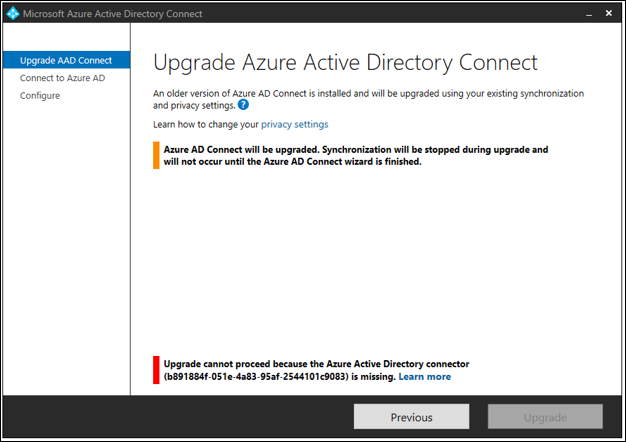The height and width of the screenshot is (442, 626).
Task: Switch to the Configure step
Action: (40, 96)
